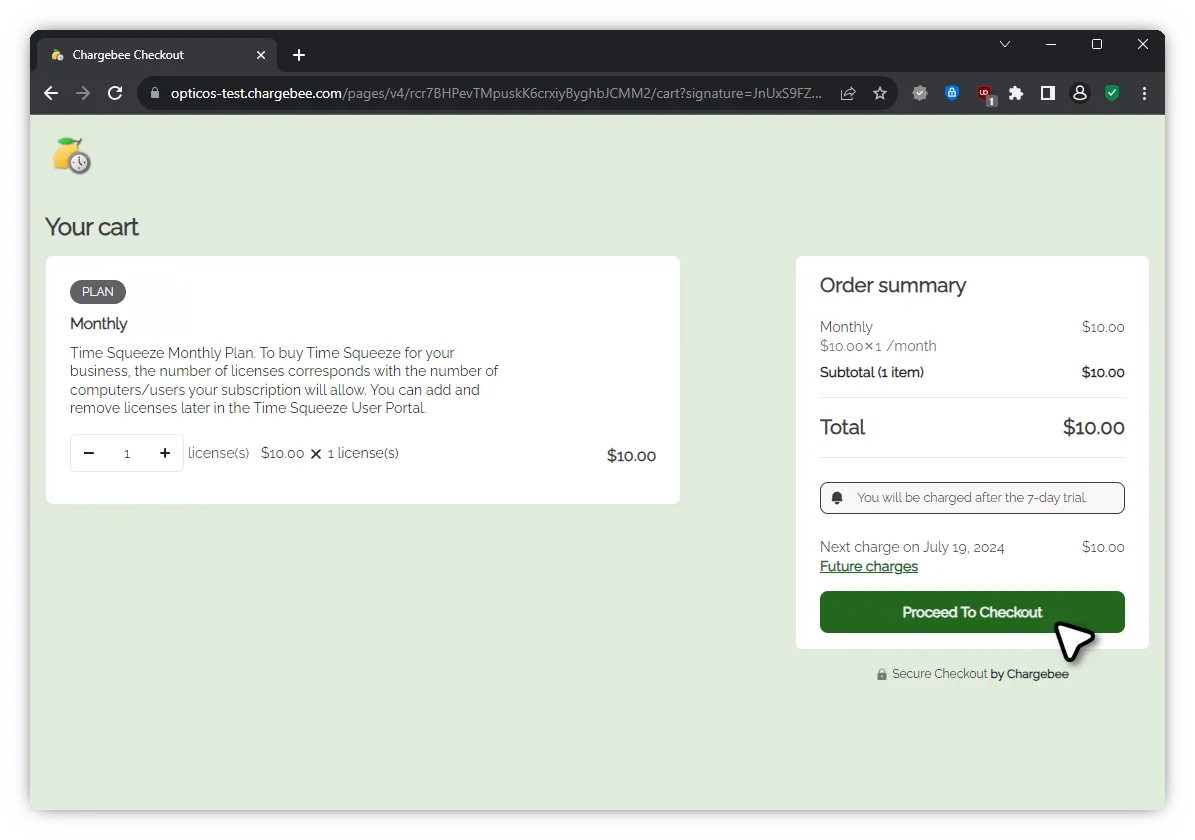Decrease license quantity with minus button

click(x=89, y=453)
